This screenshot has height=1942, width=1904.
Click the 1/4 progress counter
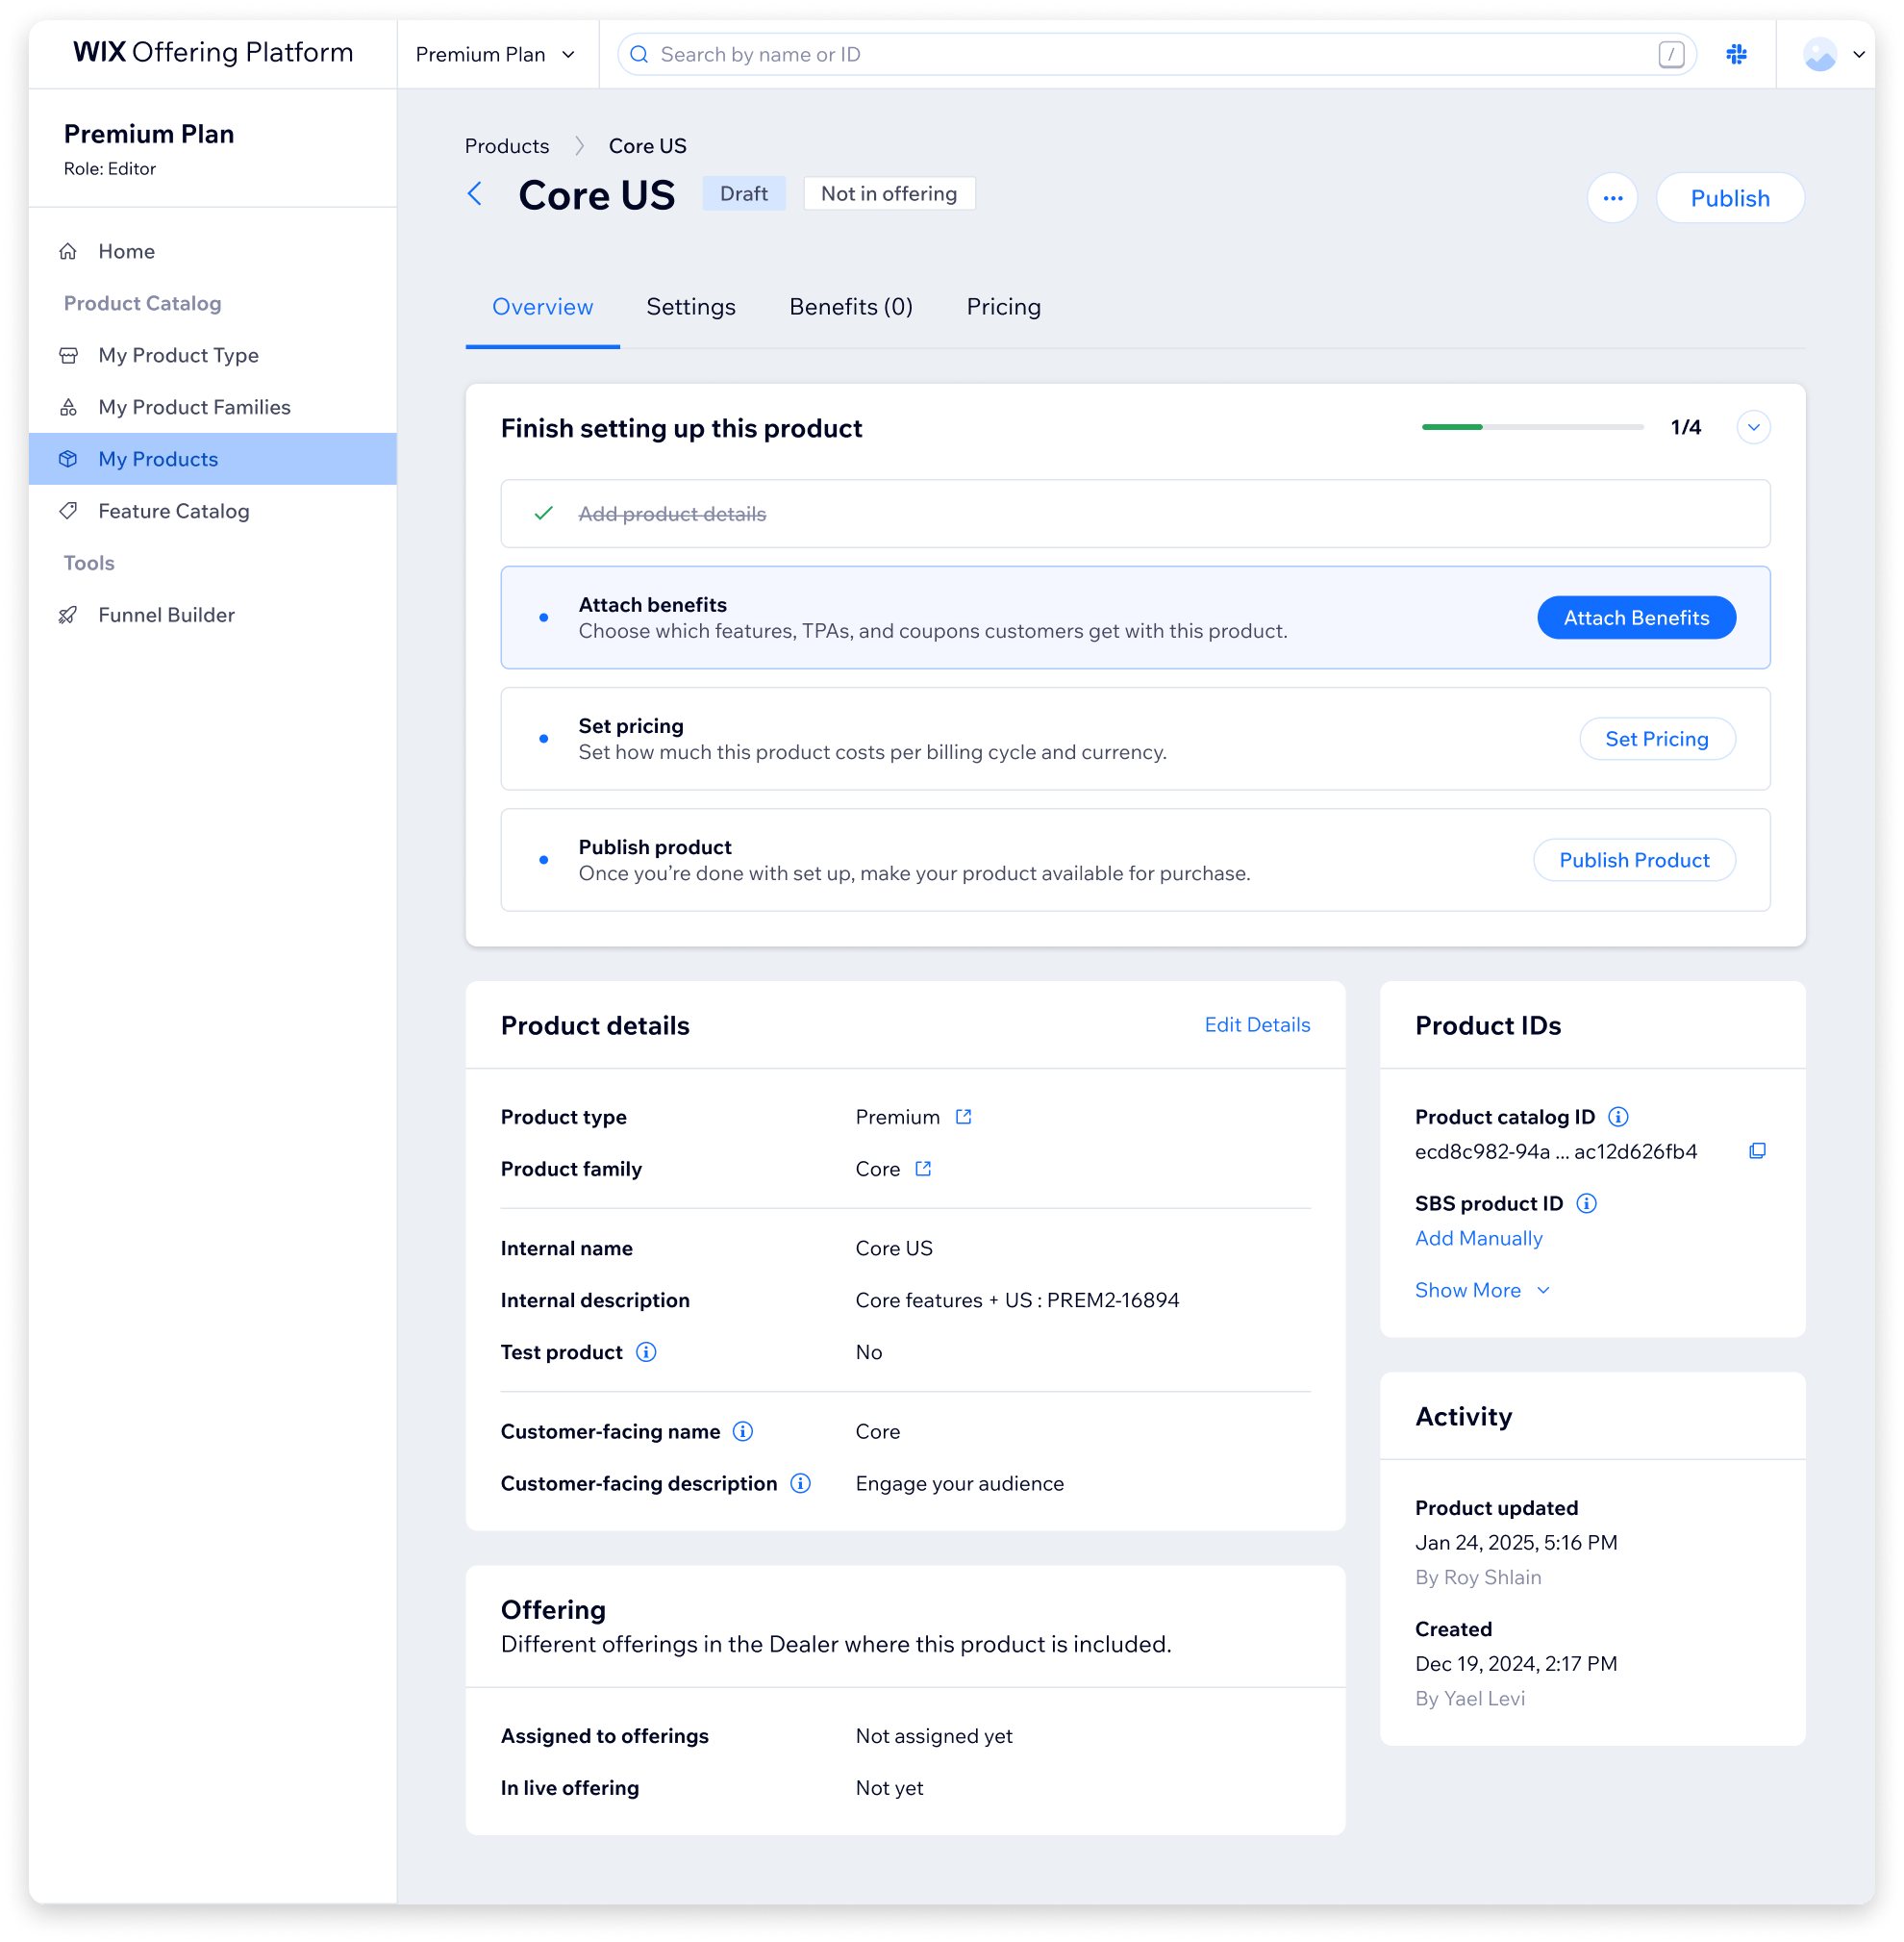(1686, 427)
